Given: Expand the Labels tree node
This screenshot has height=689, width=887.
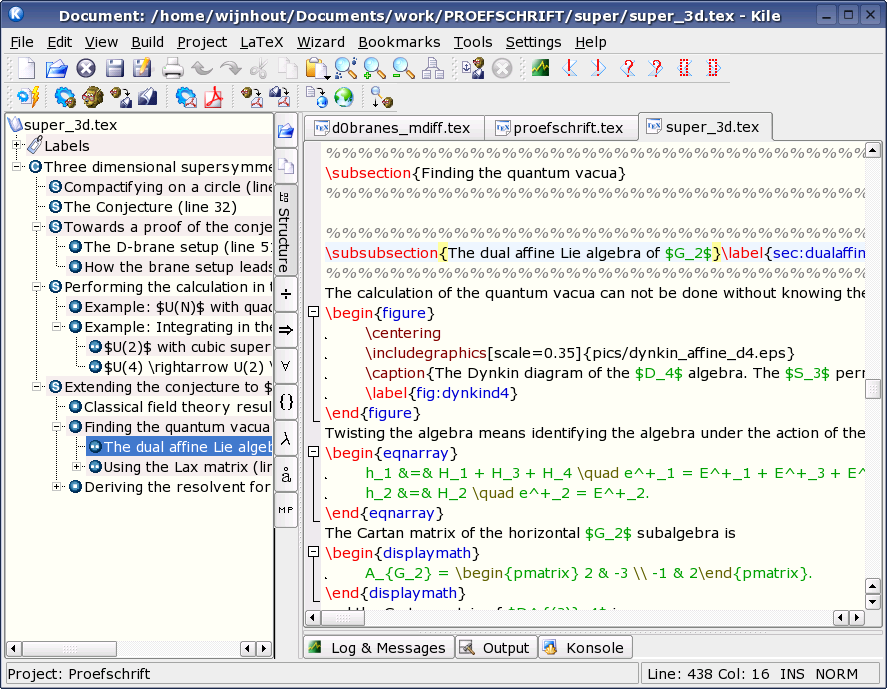Looking at the screenshot, I should click(16, 145).
